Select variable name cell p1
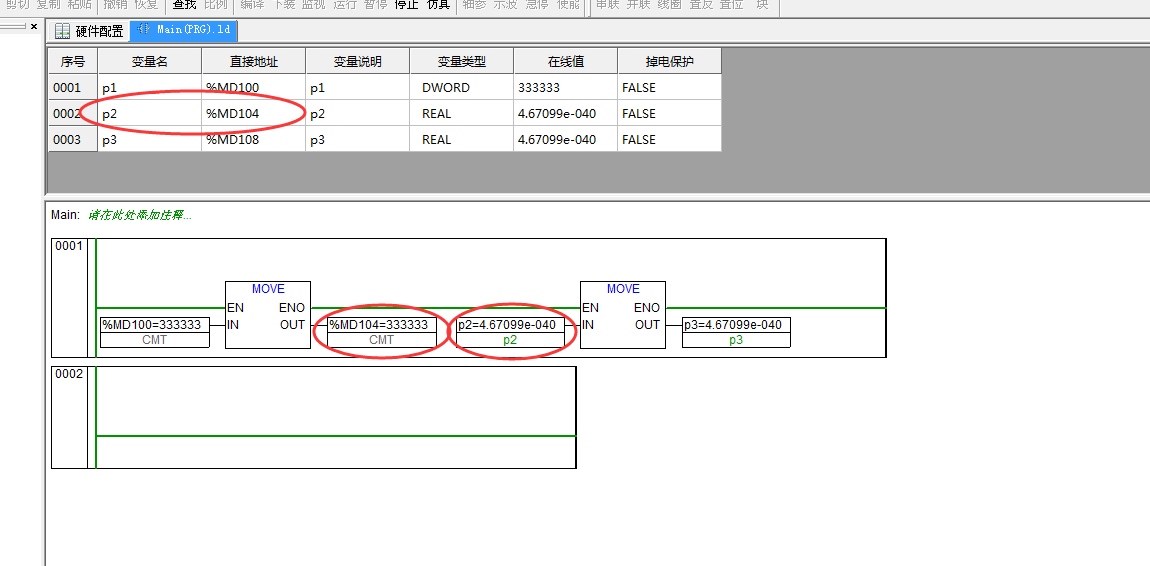The height and width of the screenshot is (566, 1150). point(149,88)
